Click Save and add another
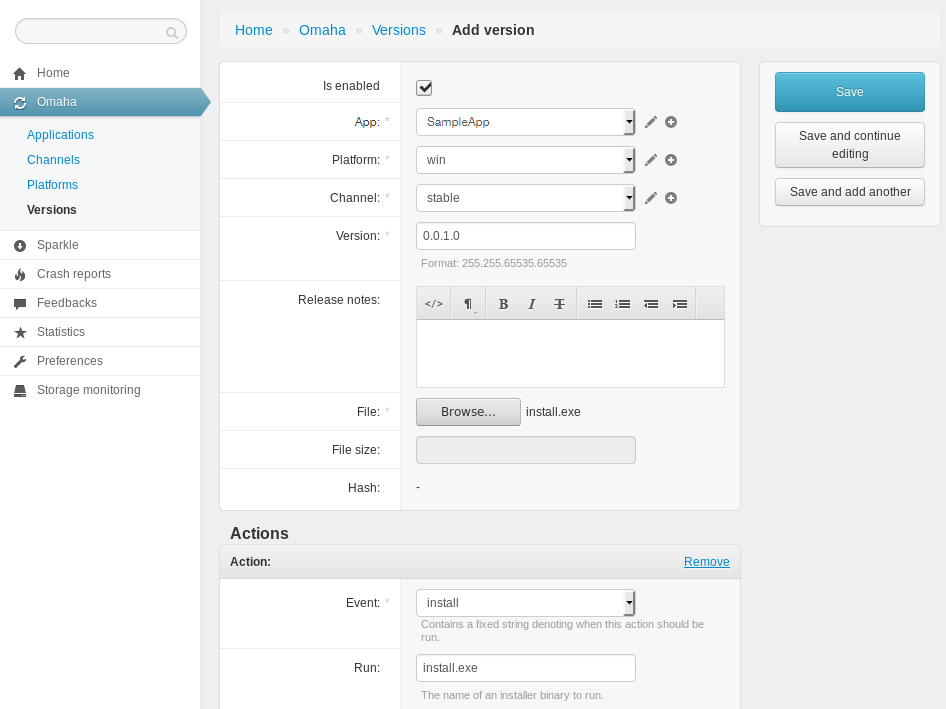 (x=849, y=192)
